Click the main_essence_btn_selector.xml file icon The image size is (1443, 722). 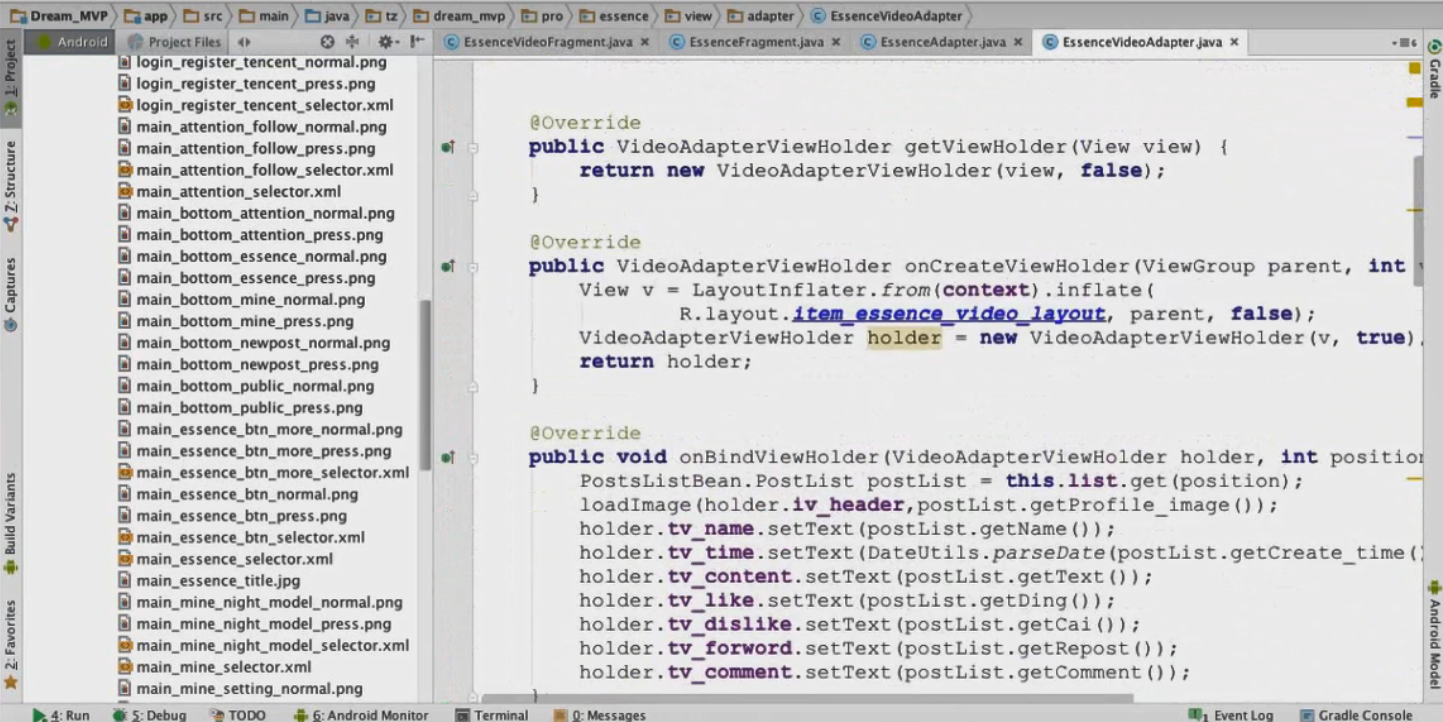(x=125, y=537)
